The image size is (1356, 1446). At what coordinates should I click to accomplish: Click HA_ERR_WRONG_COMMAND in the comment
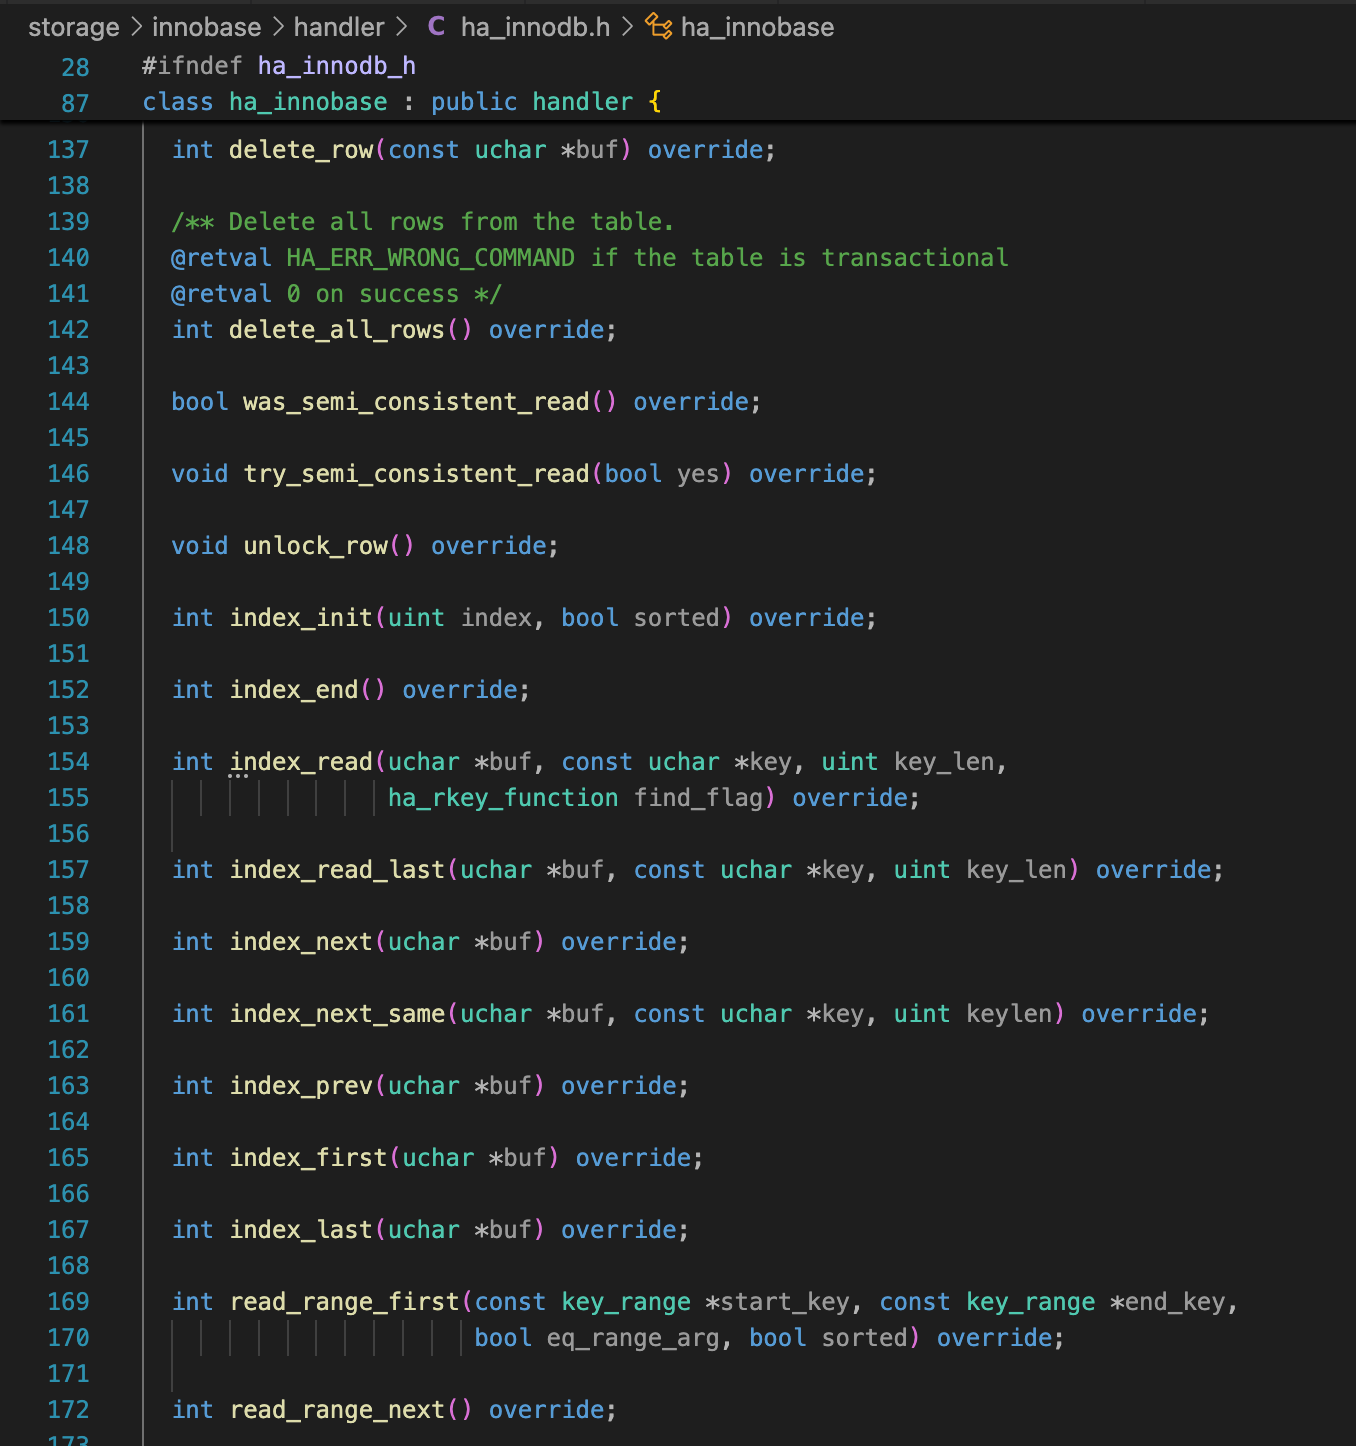tap(430, 258)
